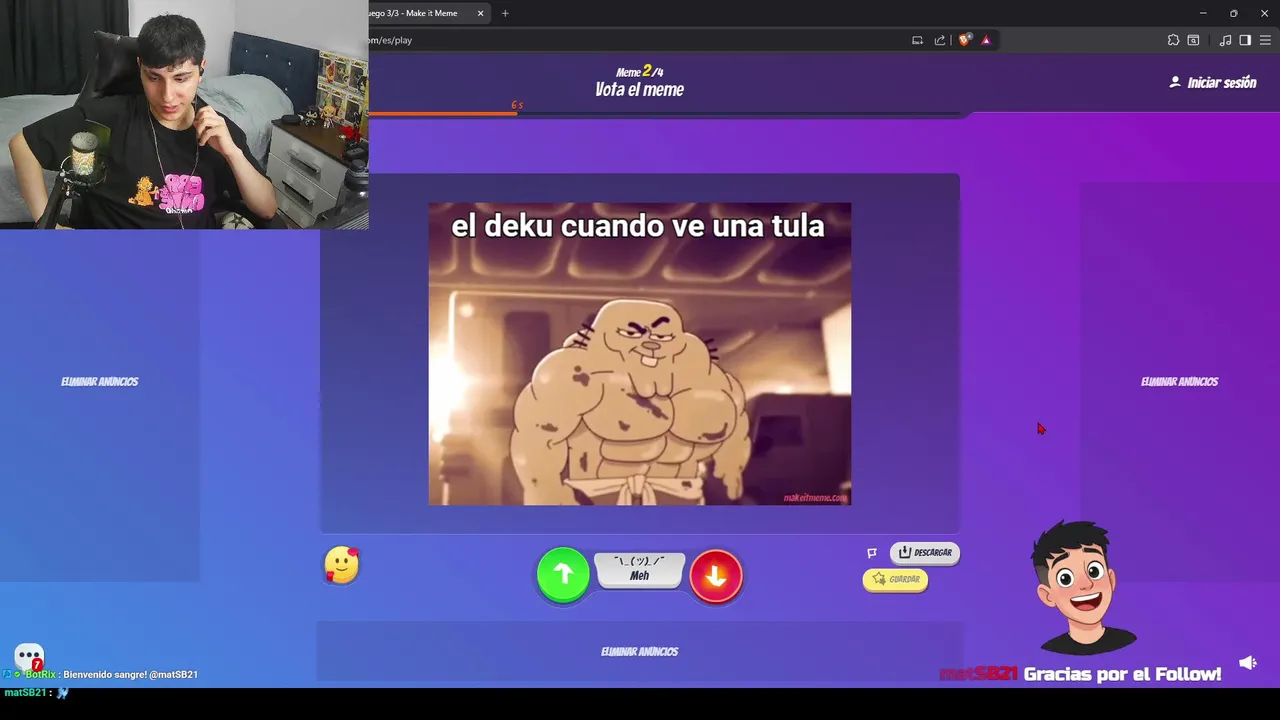Click Eliminar anuncios below the meme
The image size is (1280, 720).
640,652
